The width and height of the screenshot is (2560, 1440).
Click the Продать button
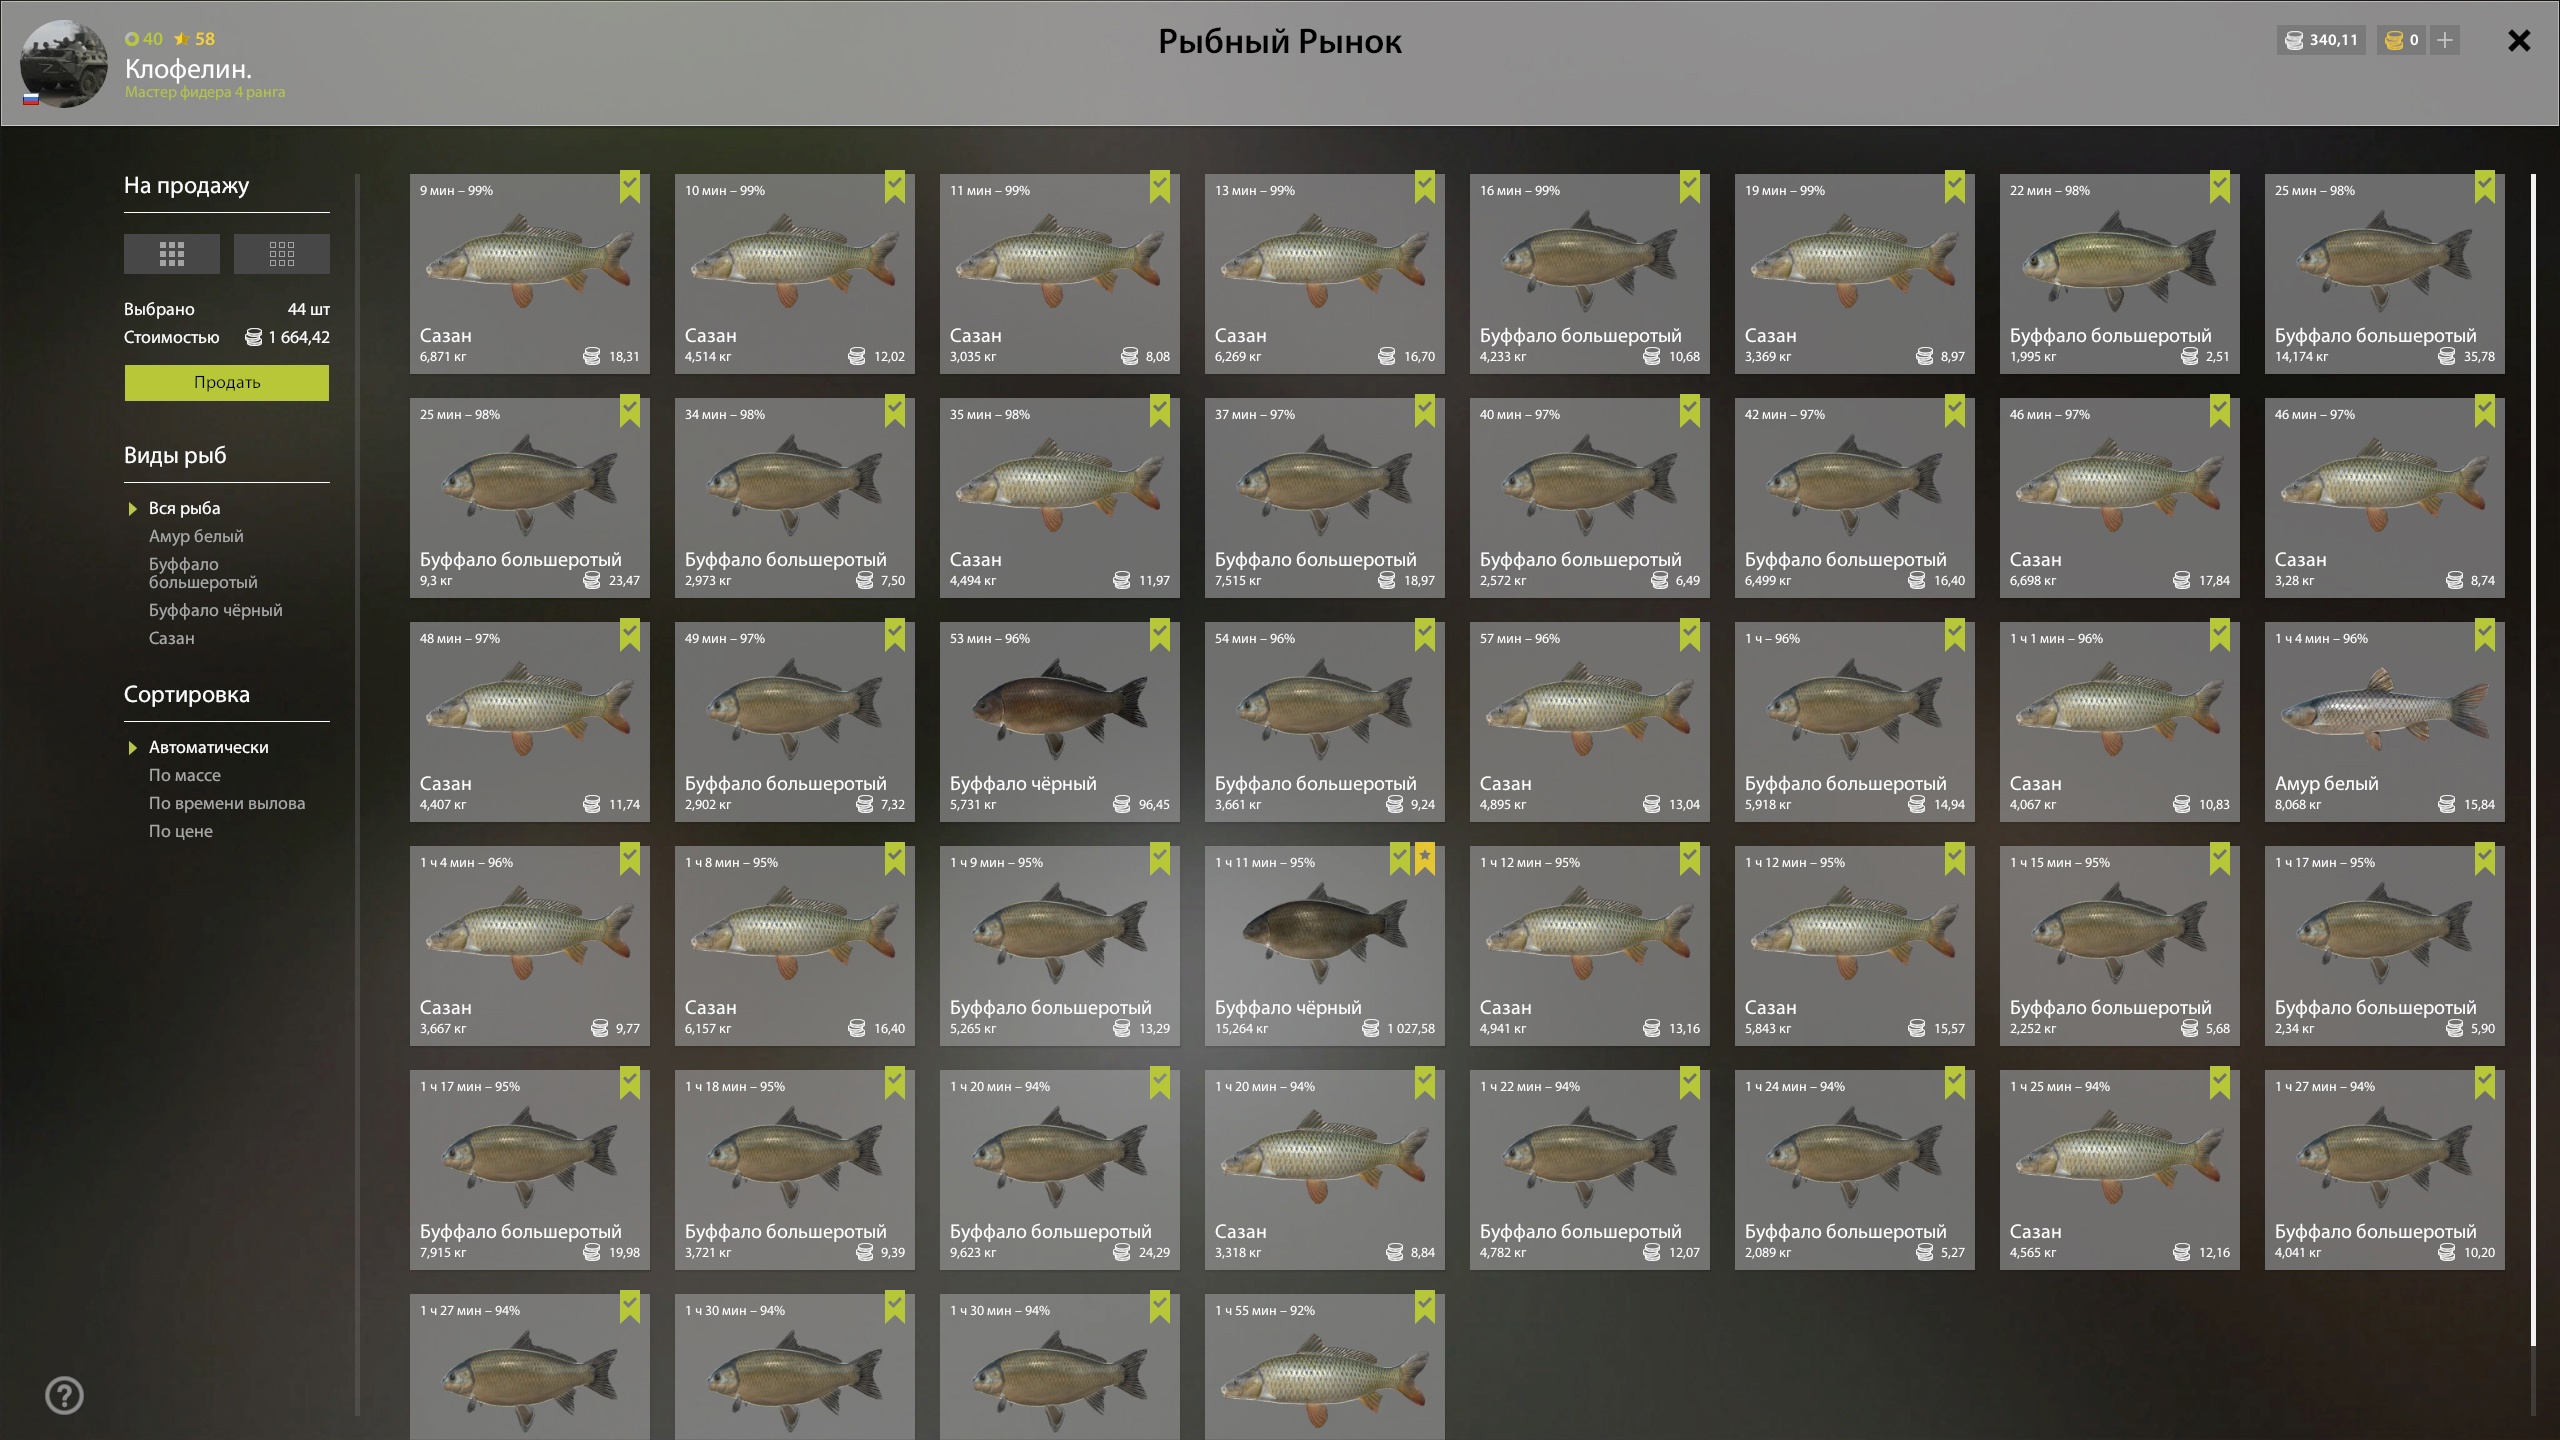[x=227, y=383]
